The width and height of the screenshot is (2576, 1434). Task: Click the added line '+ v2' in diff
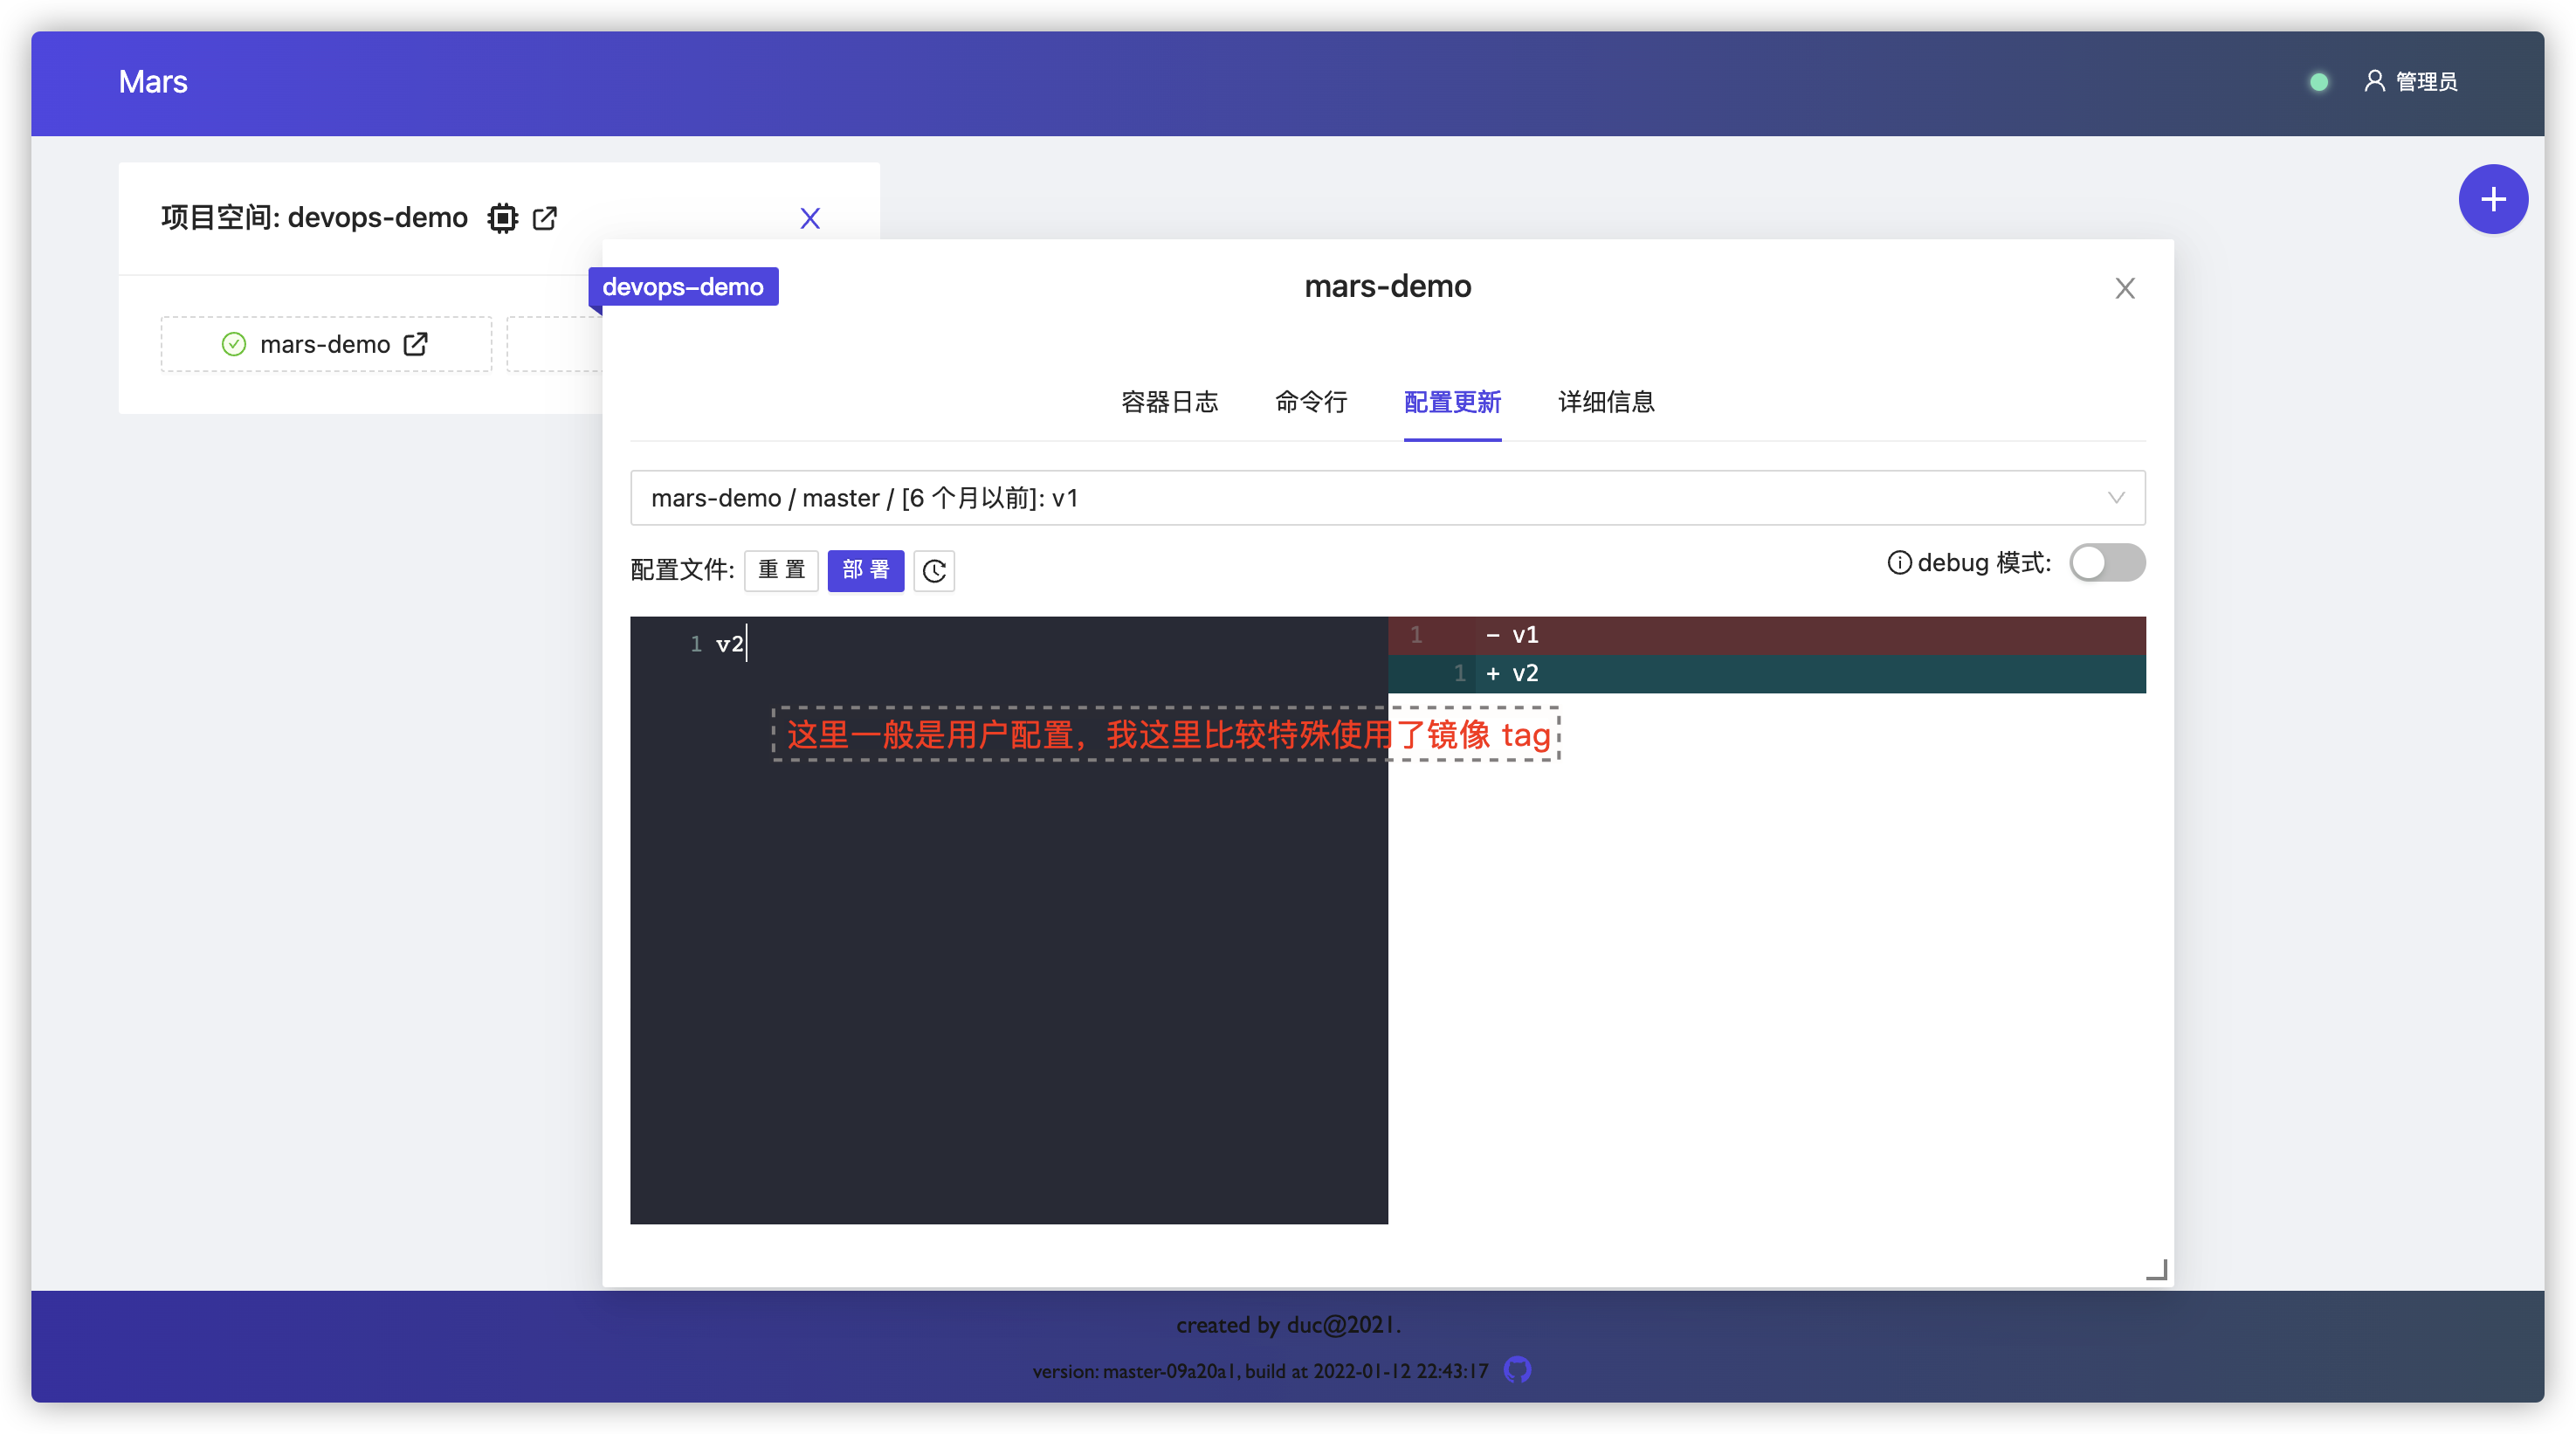[1766, 673]
